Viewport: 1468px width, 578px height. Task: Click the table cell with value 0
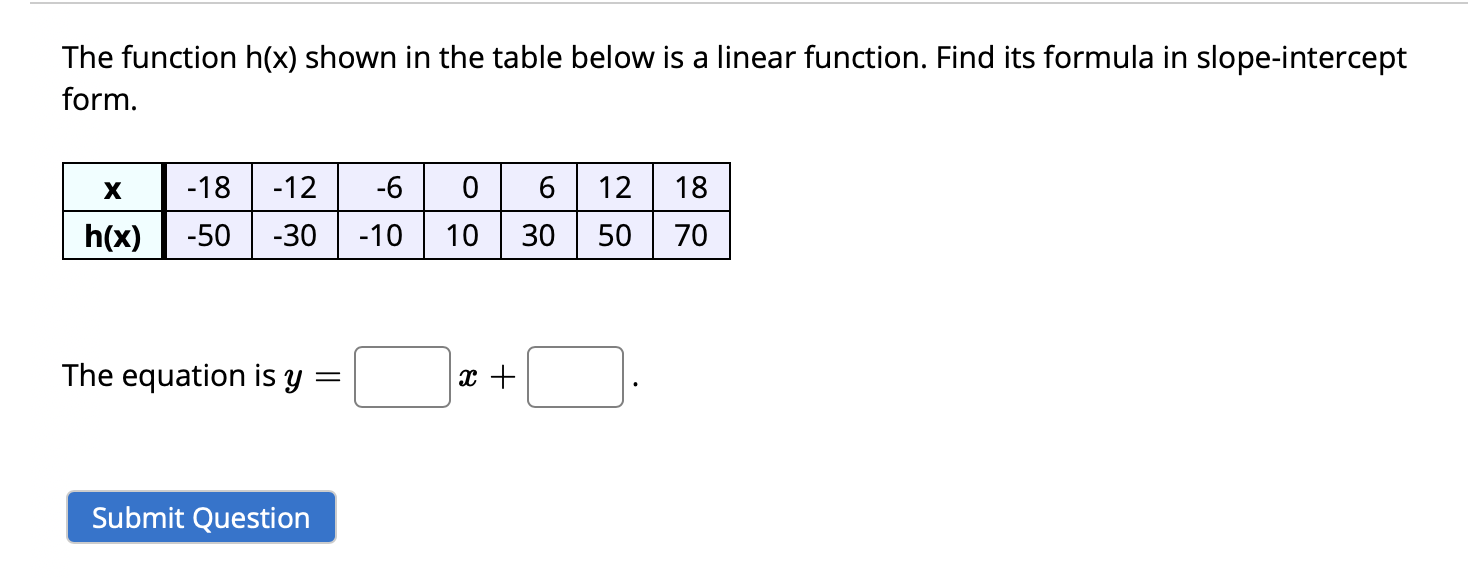click(x=464, y=187)
